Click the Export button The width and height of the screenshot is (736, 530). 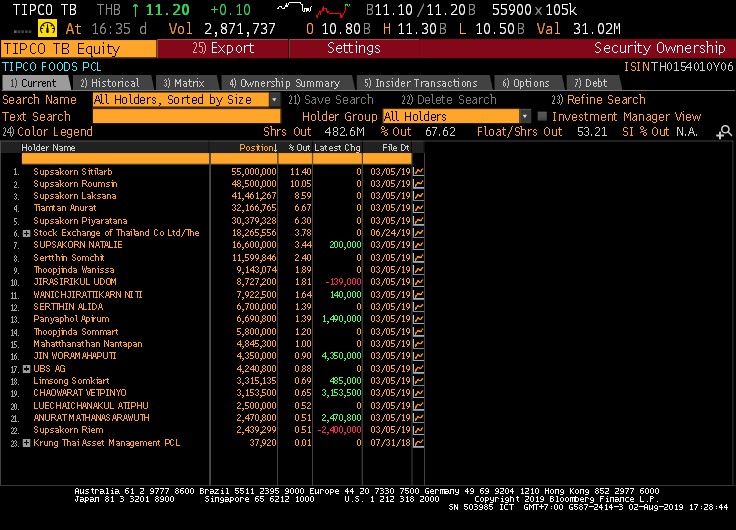(223, 48)
